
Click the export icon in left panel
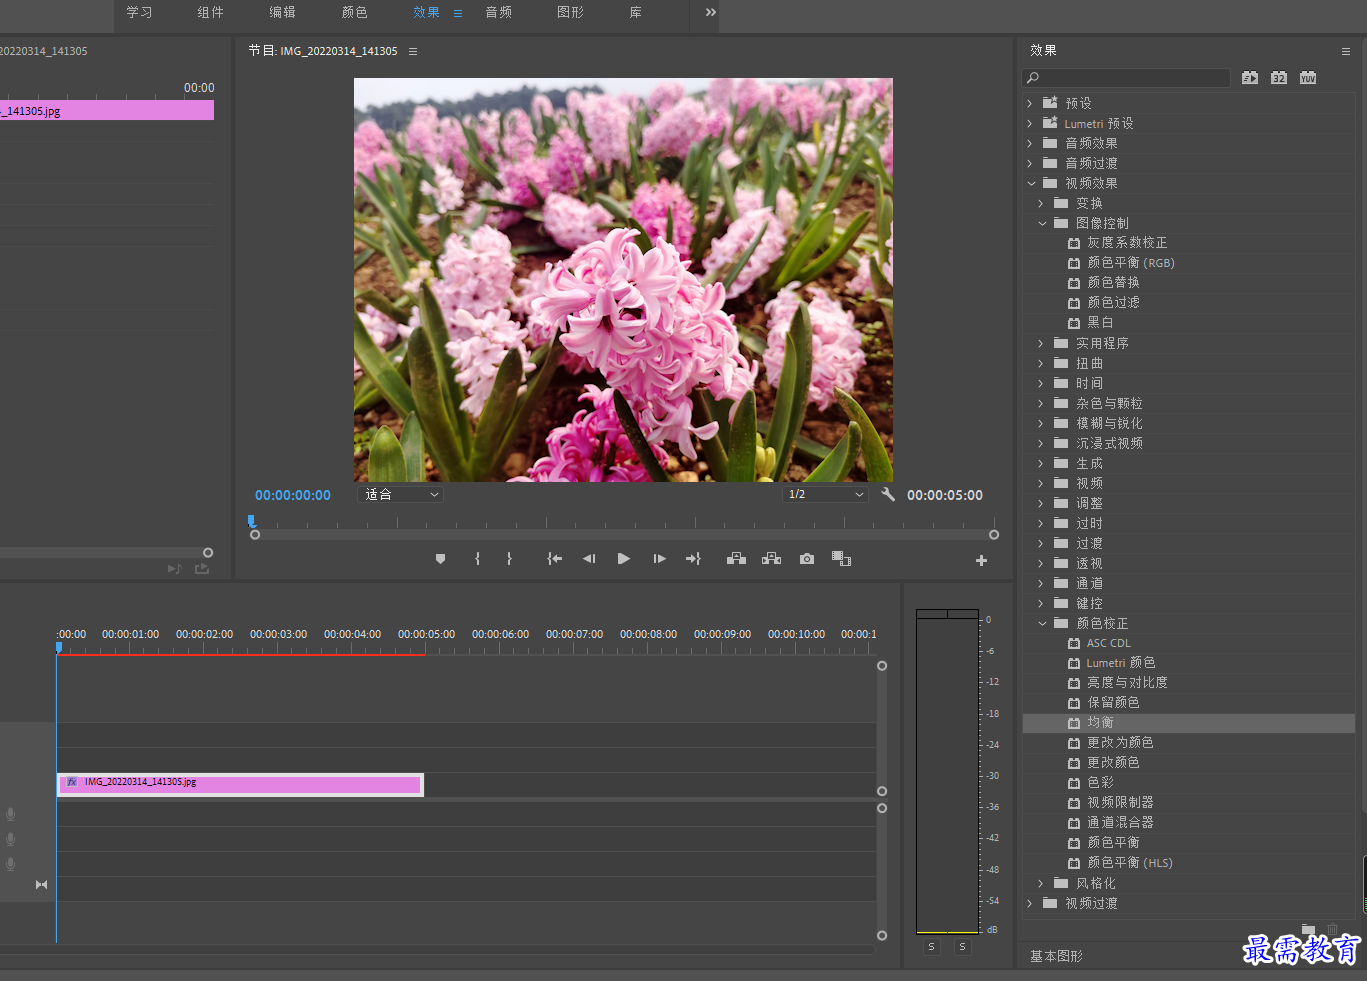click(202, 569)
